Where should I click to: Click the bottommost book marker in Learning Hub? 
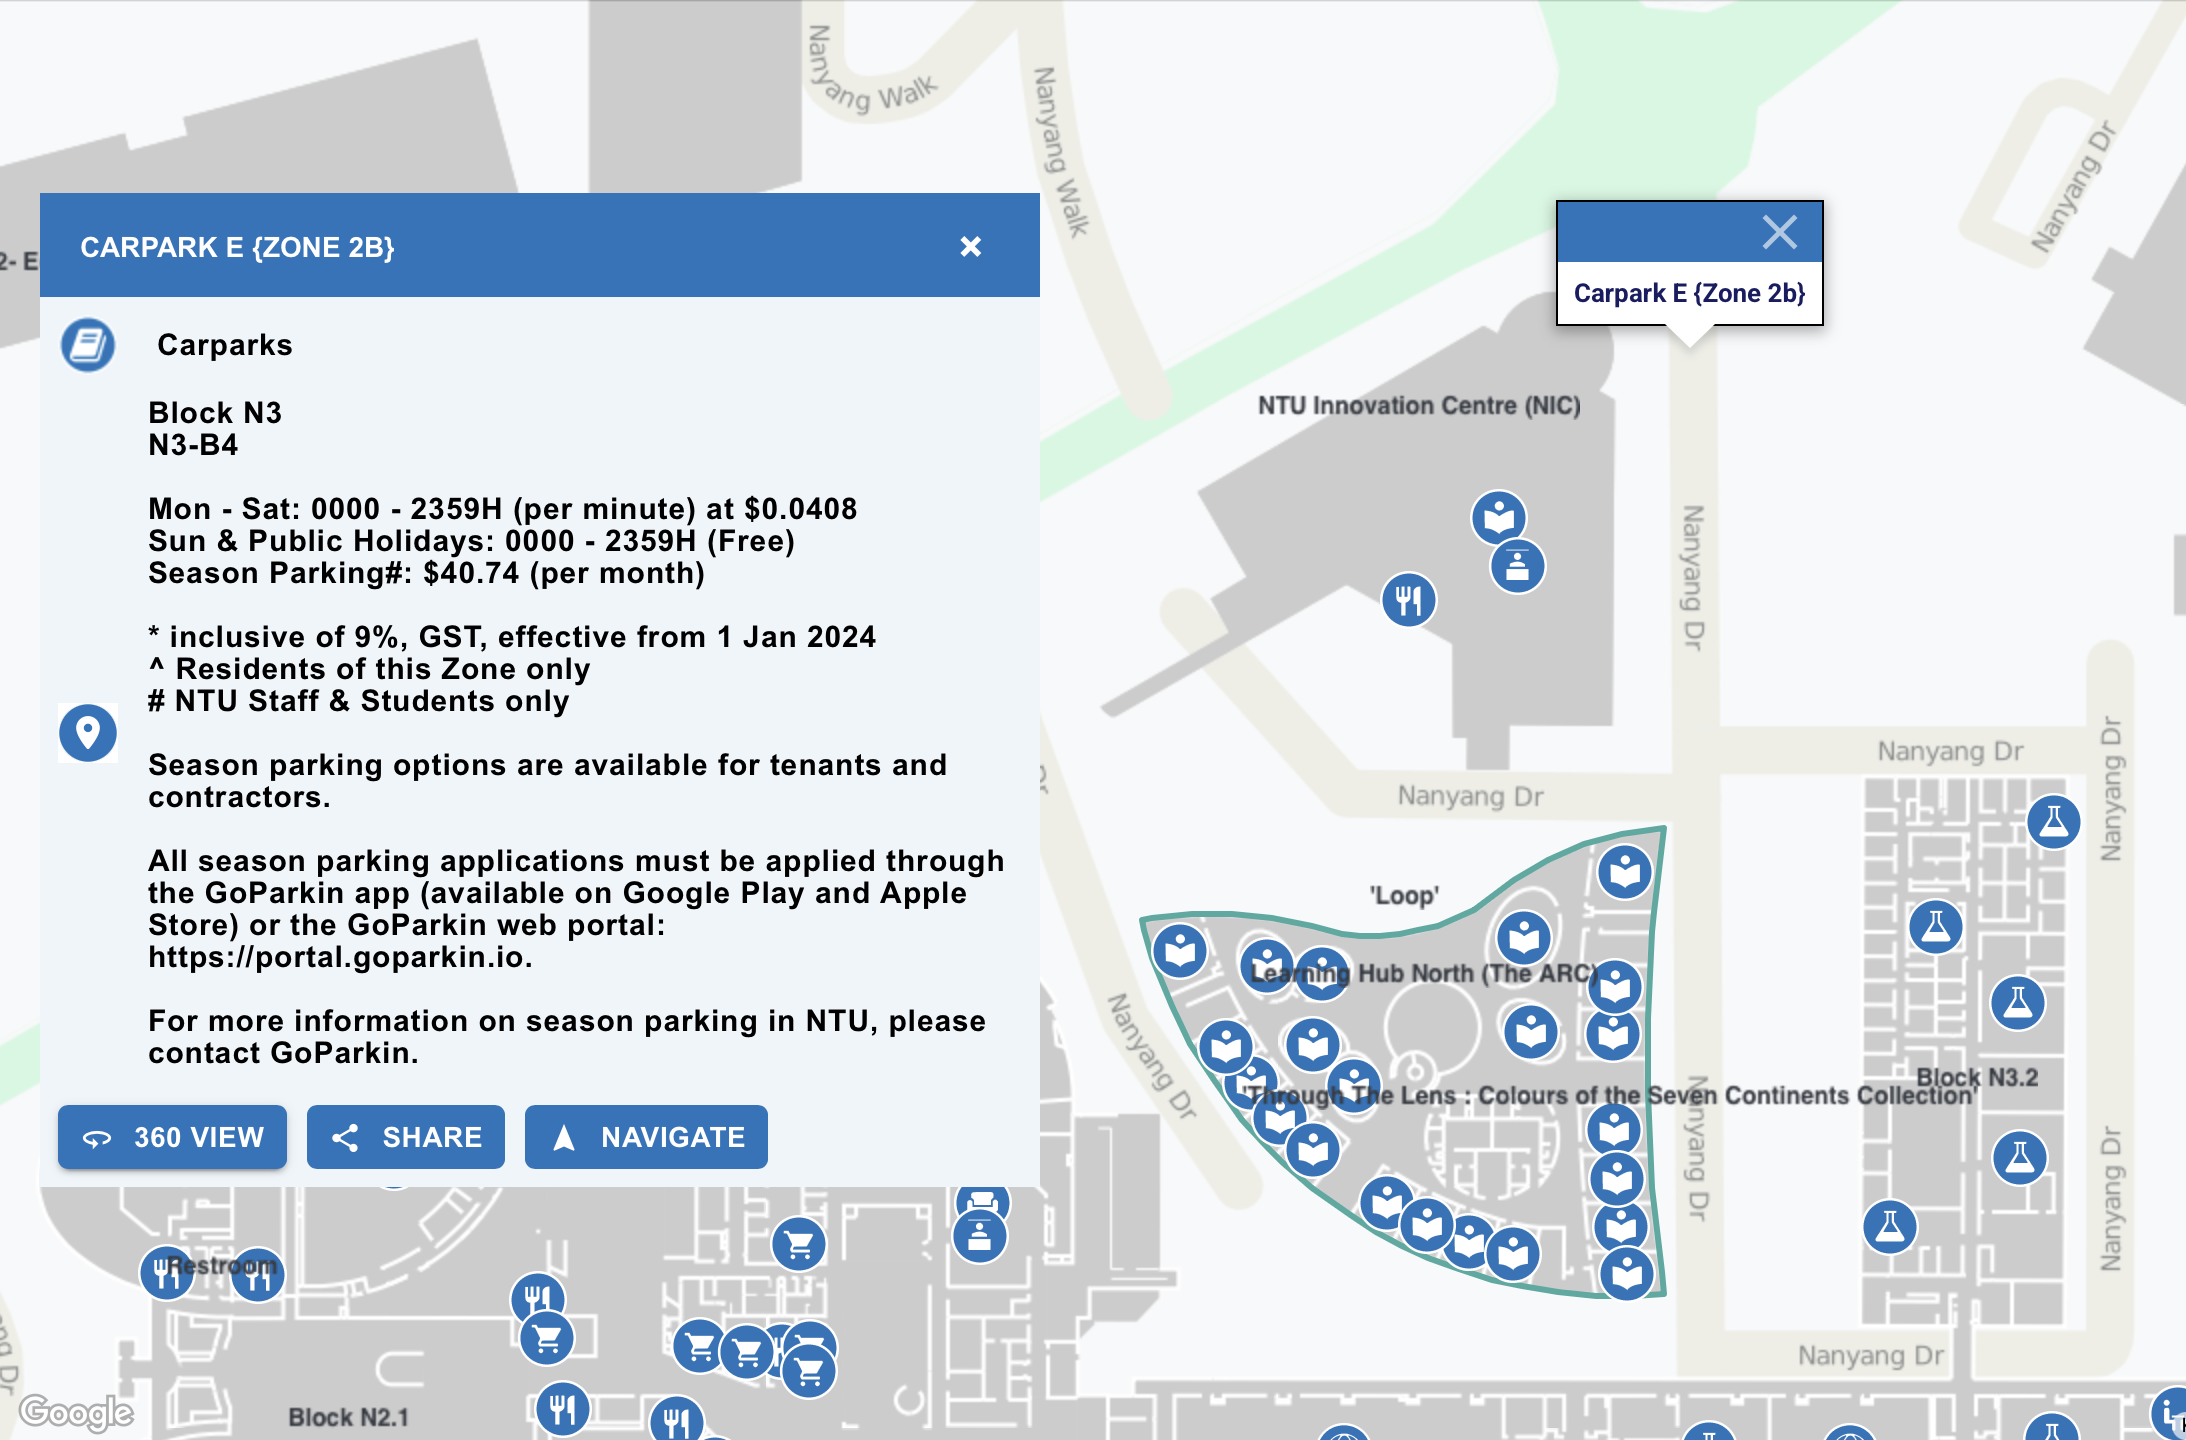point(1626,1274)
